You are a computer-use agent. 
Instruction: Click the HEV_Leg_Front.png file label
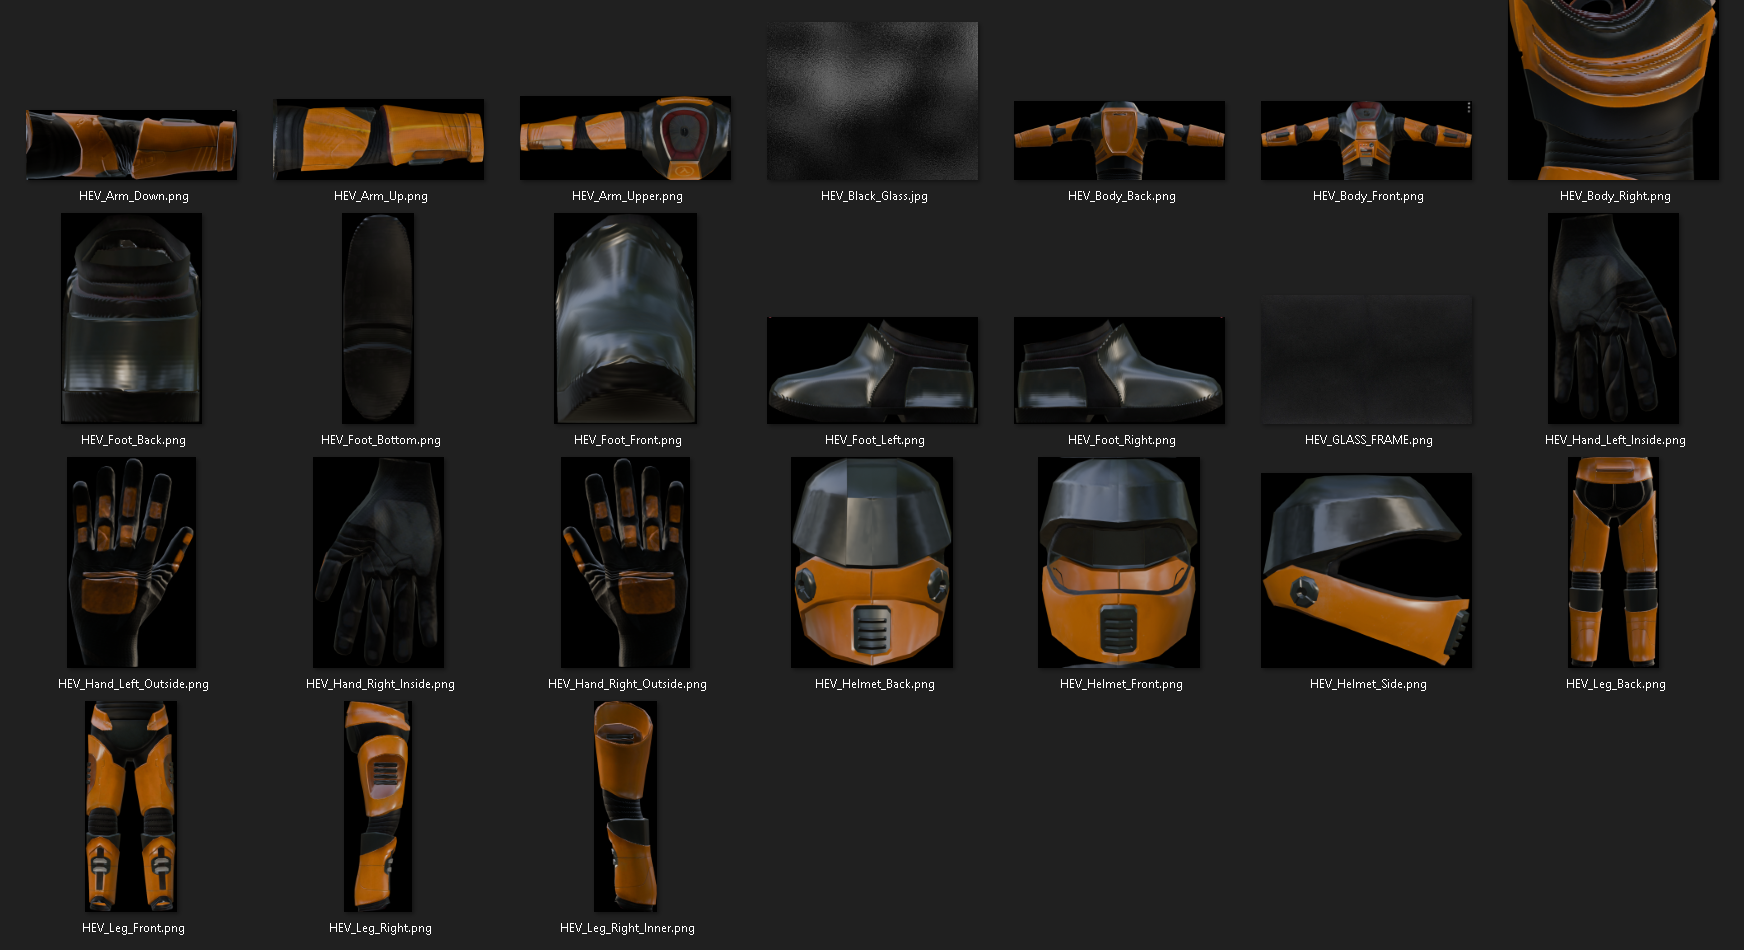pyautogui.click(x=134, y=928)
